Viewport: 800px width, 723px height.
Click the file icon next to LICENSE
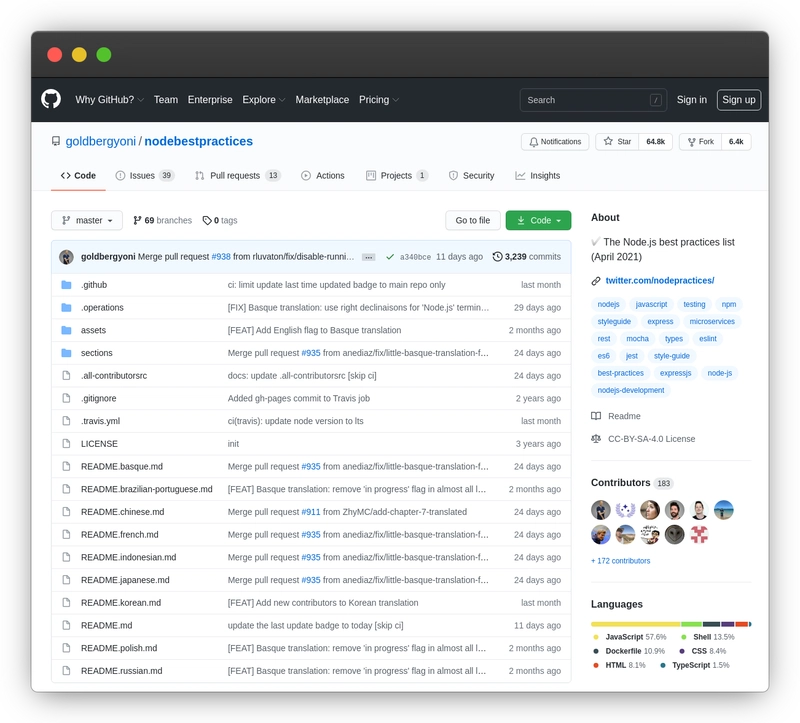[66, 443]
